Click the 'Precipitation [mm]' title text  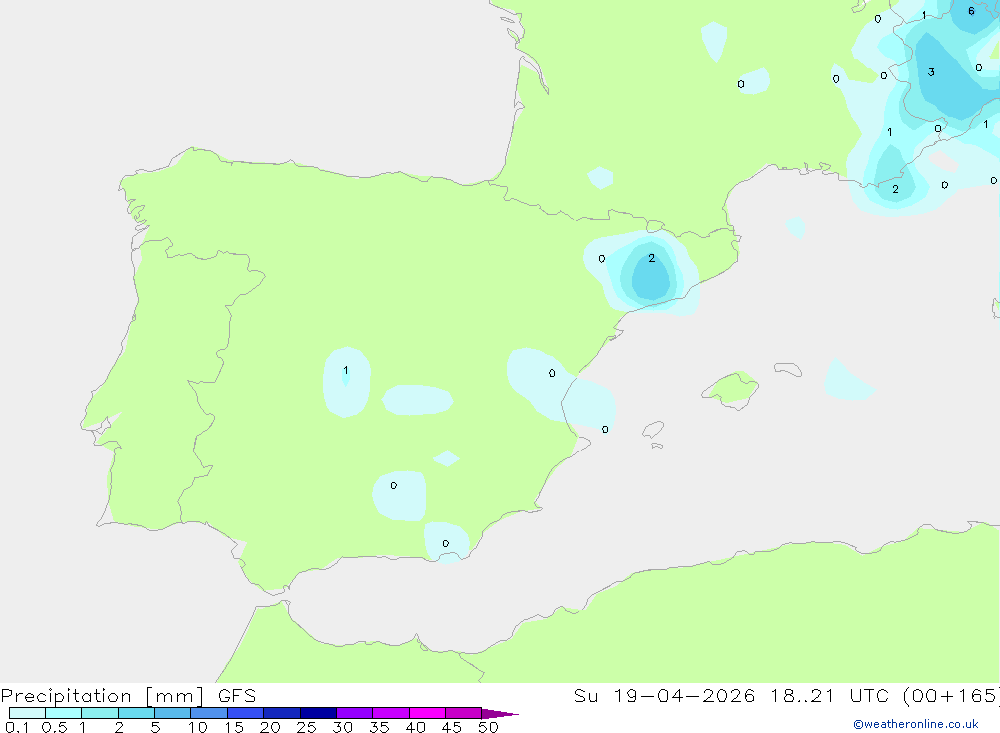103,696
